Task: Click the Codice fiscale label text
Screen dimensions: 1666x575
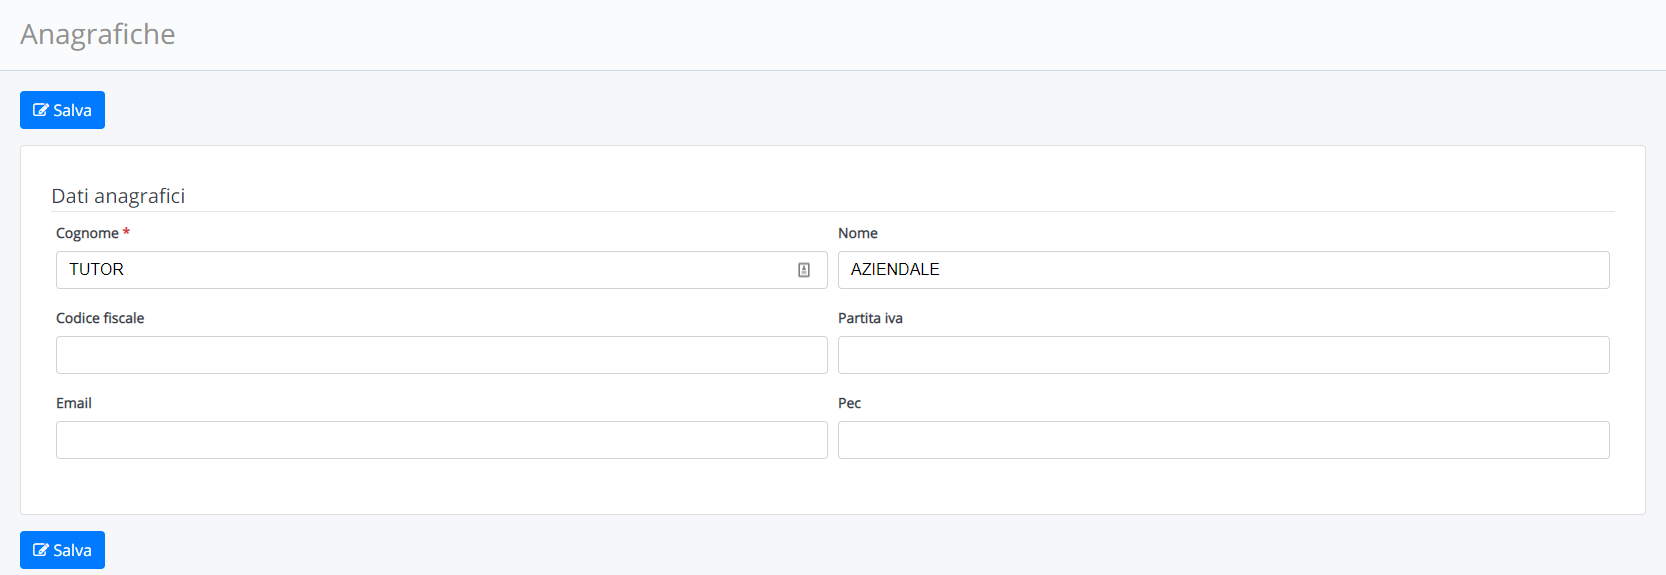Action: 100,318
